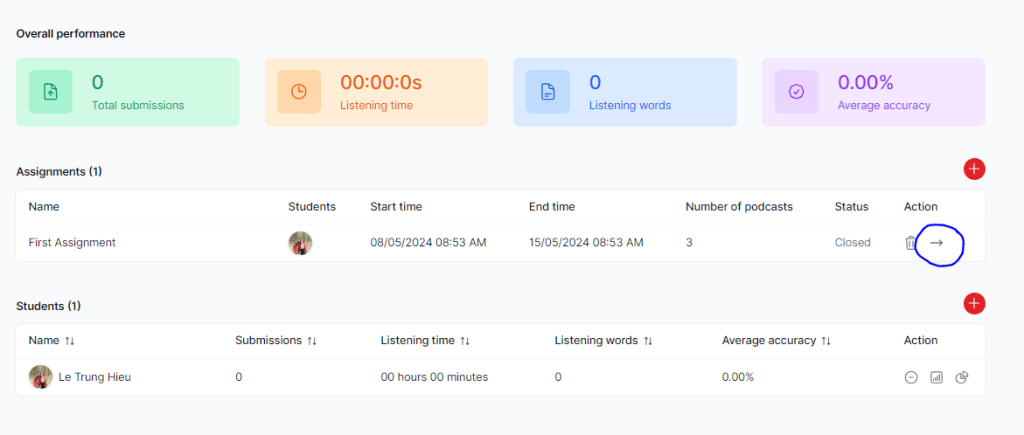Sort students by Submissions column
The width and height of the screenshot is (1024, 435).
pos(312,341)
